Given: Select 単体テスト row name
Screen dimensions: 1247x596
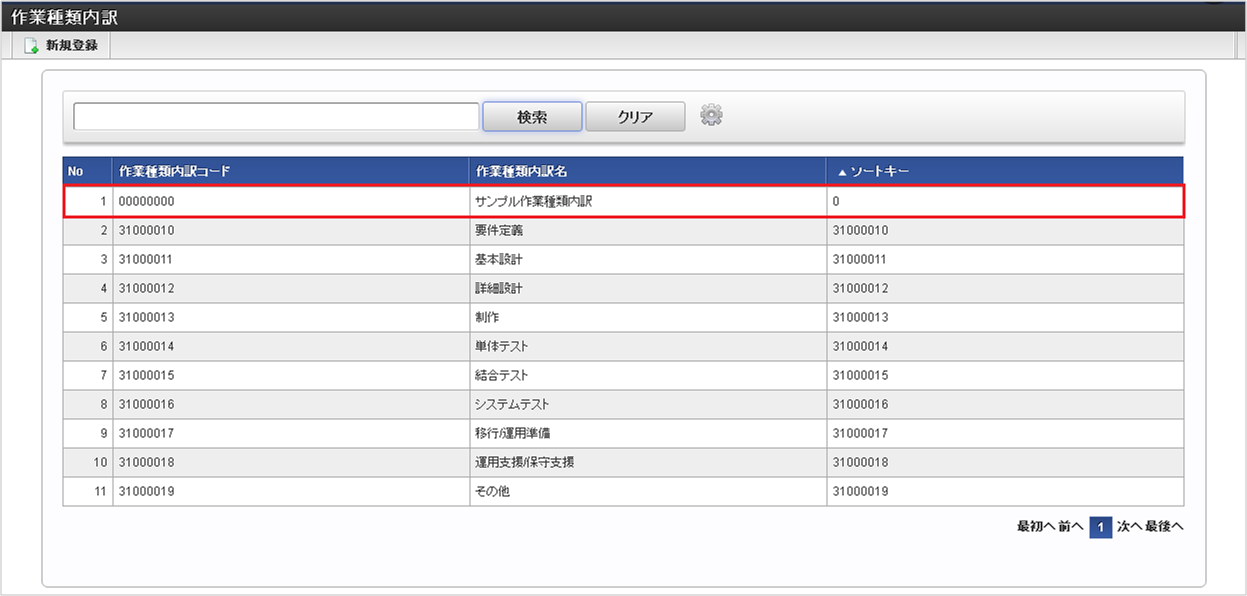Looking at the screenshot, I should (502, 347).
